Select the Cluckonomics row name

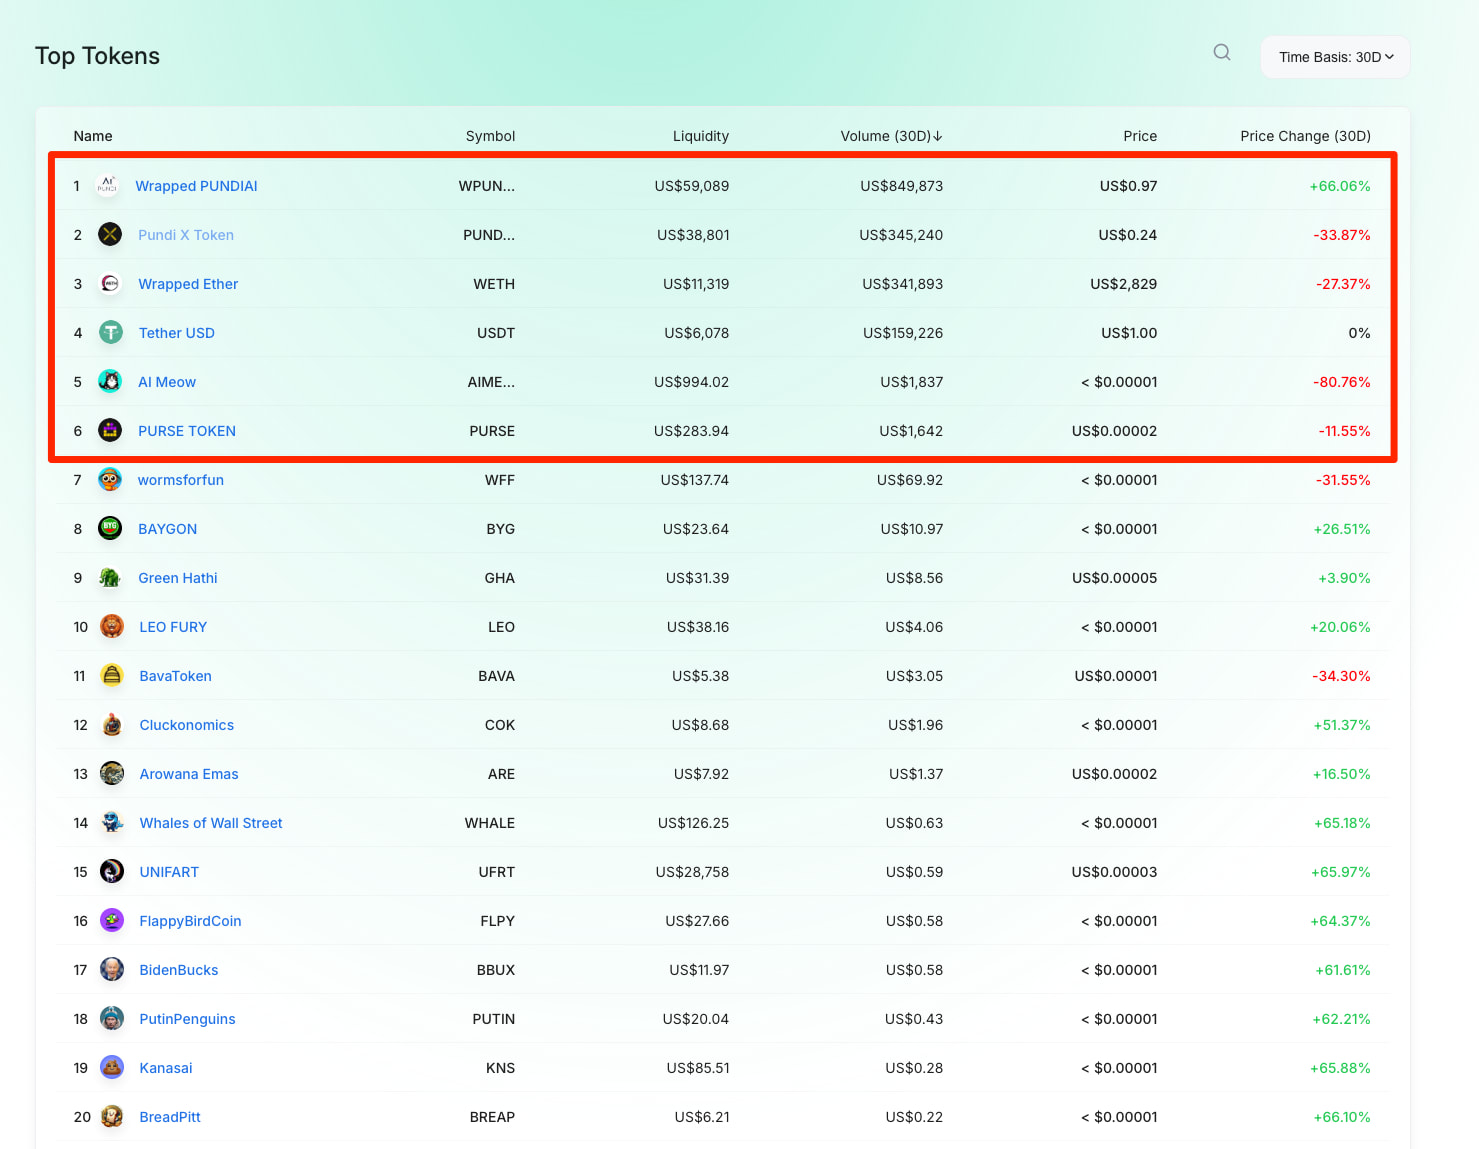(187, 725)
